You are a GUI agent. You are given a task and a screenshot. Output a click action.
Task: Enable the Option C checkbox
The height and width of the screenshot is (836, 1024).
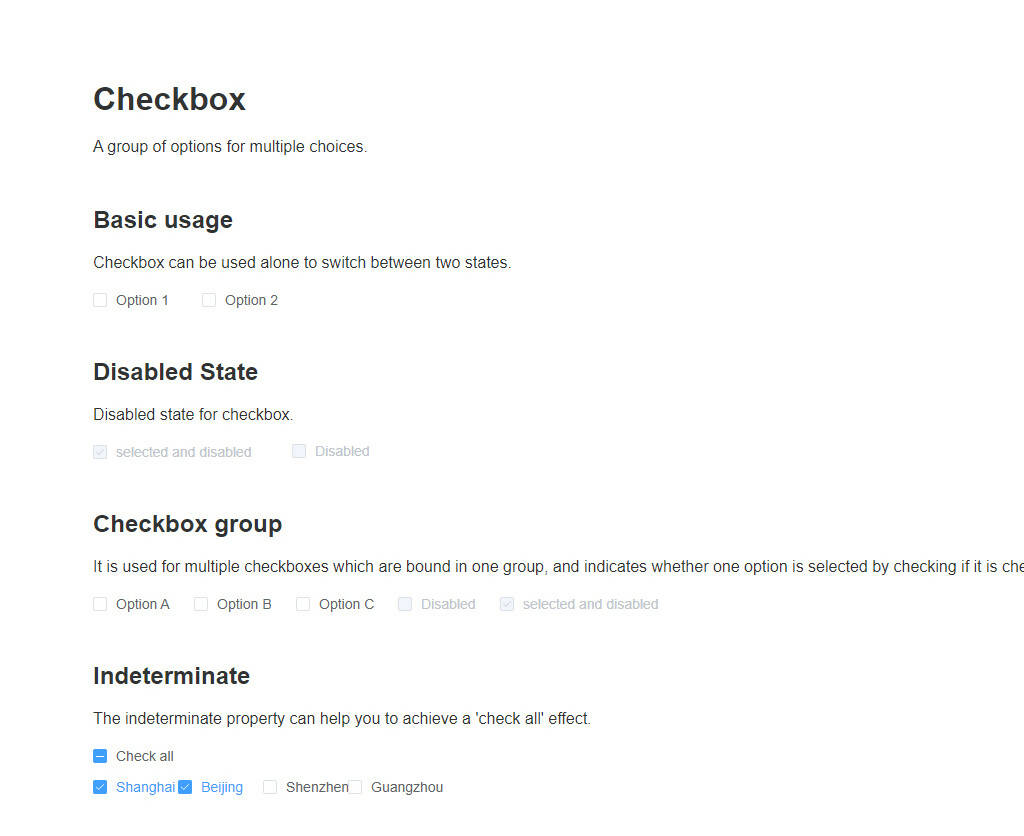pos(303,604)
